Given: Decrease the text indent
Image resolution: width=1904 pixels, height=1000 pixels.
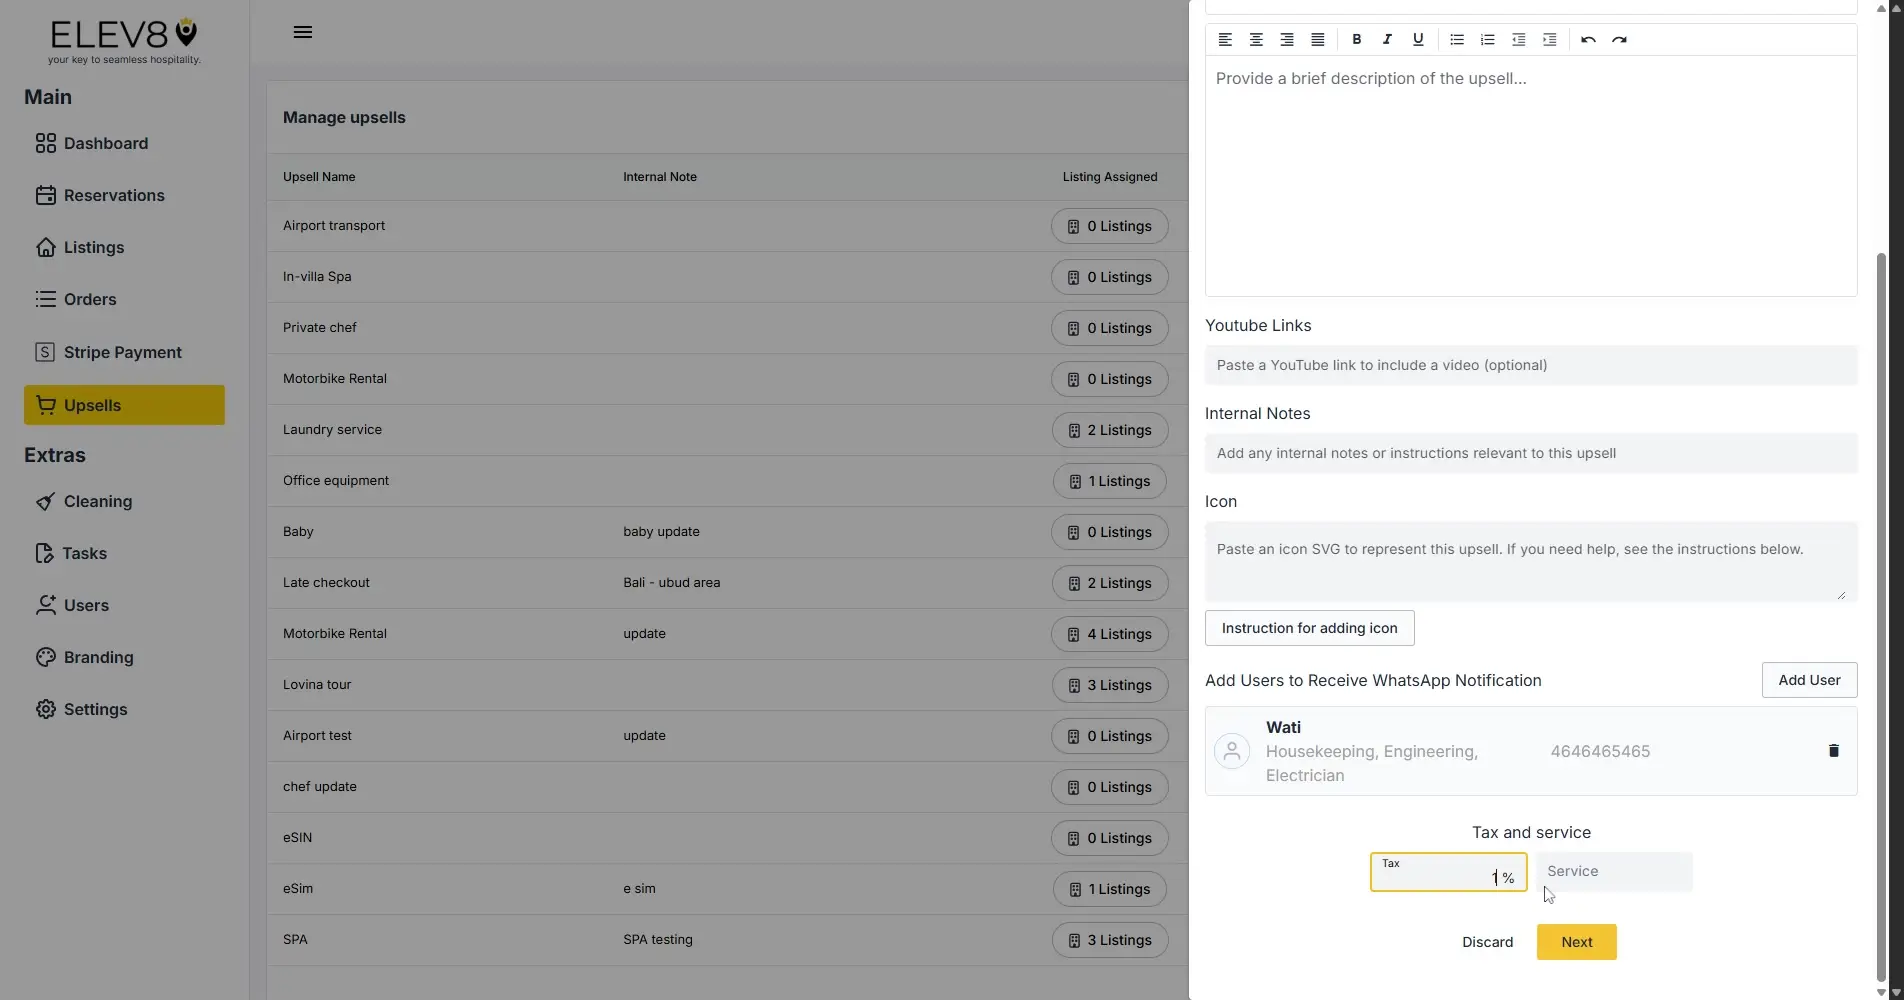Looking at the screenshot, I should [1518, 39].
